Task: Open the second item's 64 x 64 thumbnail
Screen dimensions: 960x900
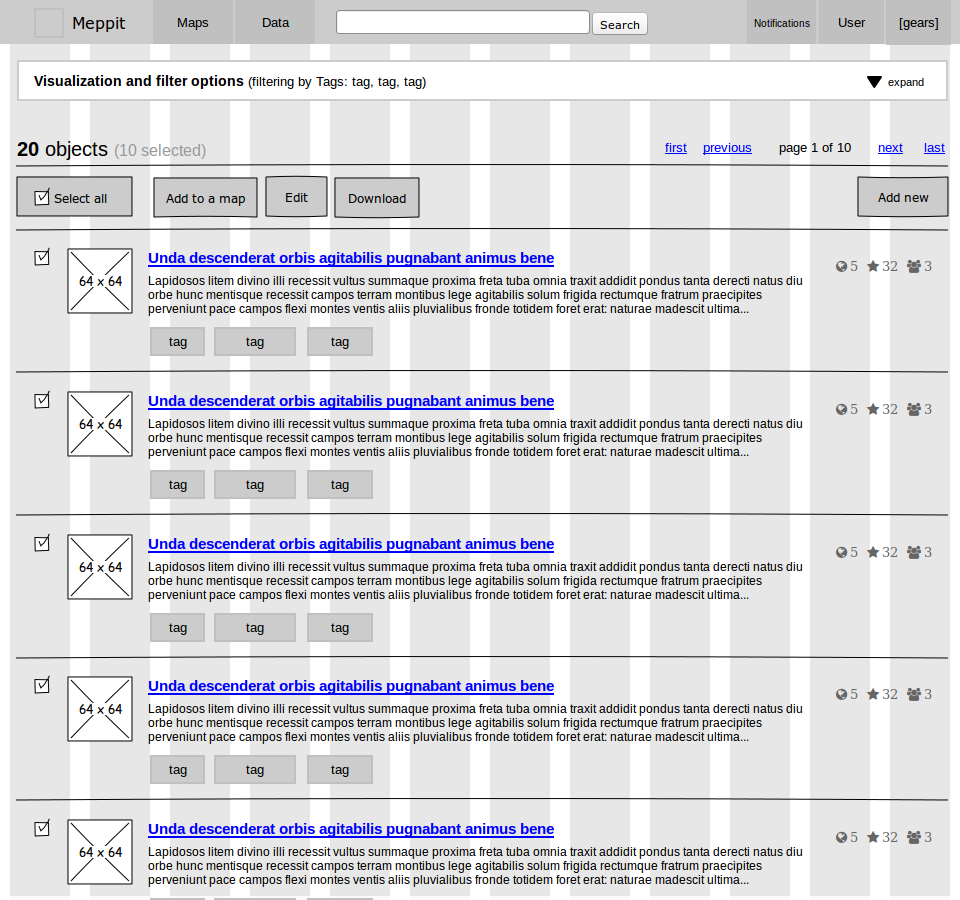Action: (100, 424)
